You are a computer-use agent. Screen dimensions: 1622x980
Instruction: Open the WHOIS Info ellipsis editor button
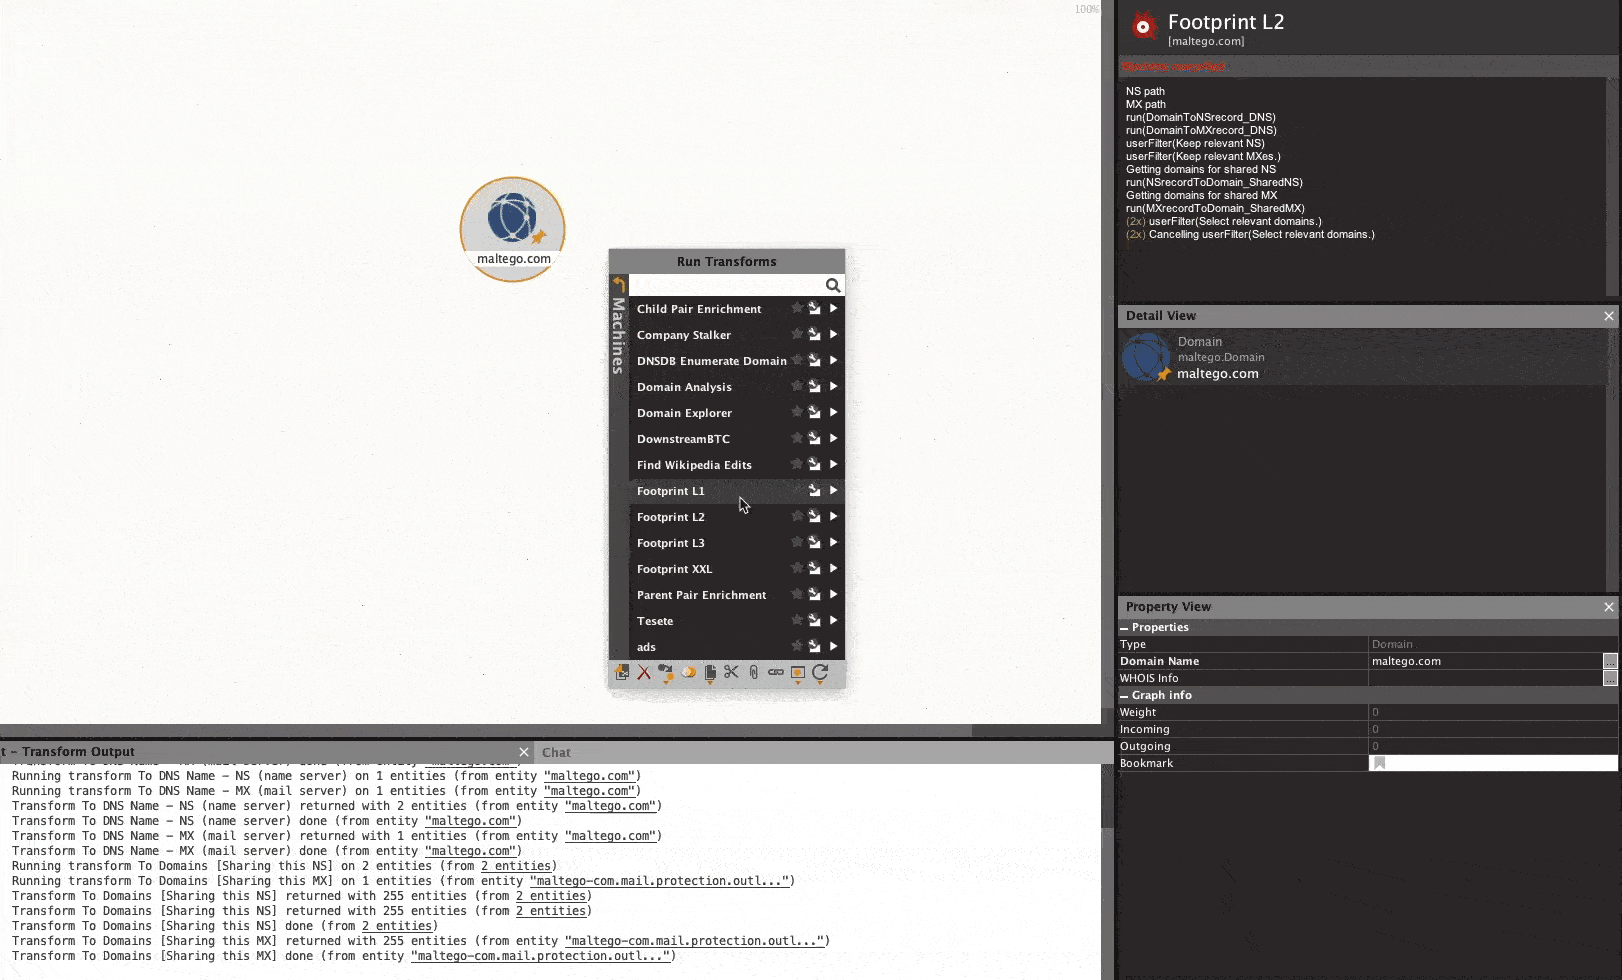[x=1610, y=678]
